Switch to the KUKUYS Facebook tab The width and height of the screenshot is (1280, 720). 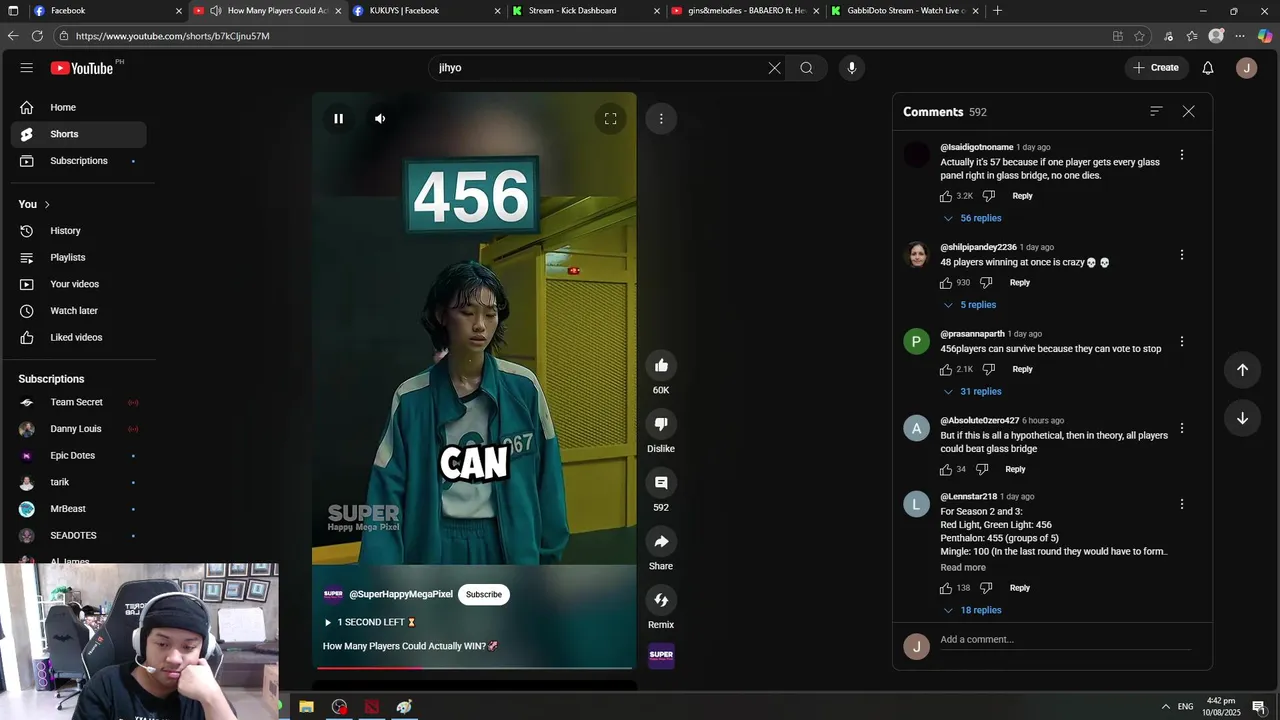[426, 11]
